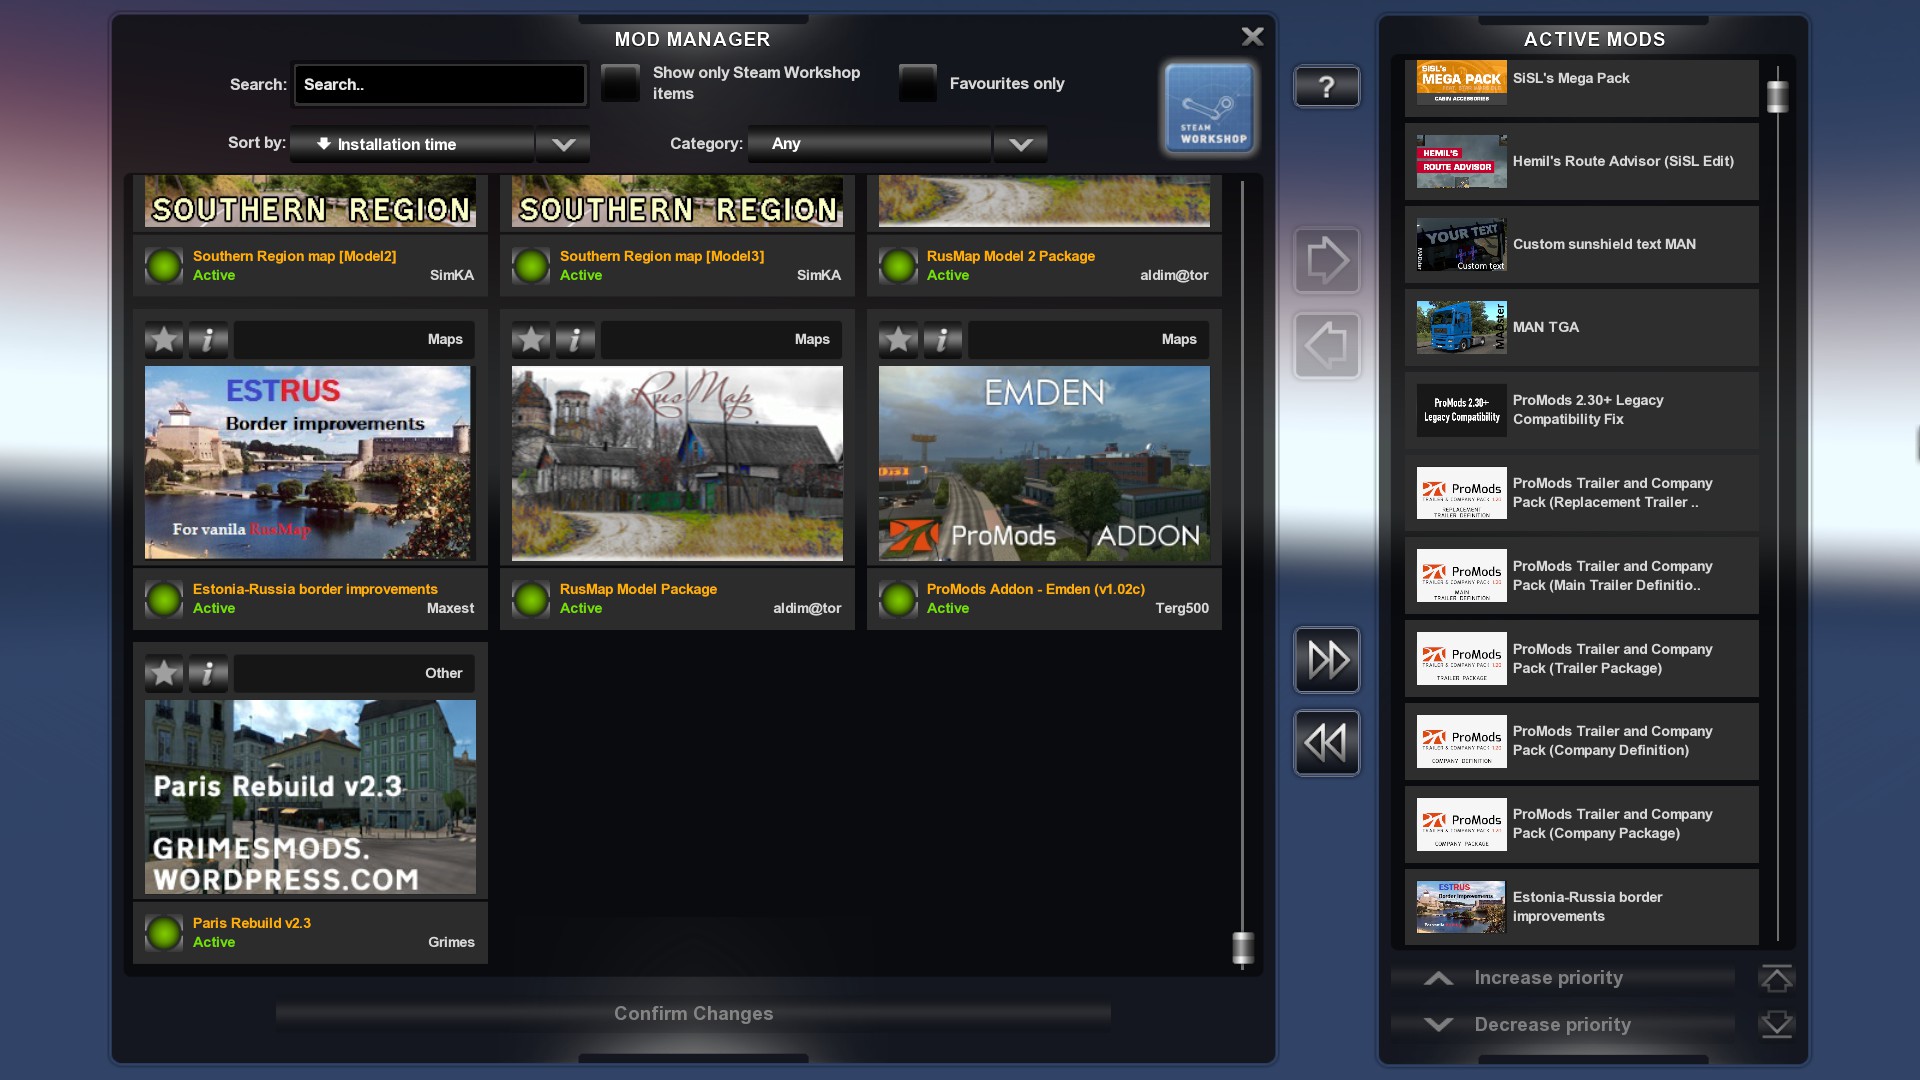Viewport: 1920px width, 1080px height.
Task: Favourite the ProMods Addon Emden star
Action: tap(898, 340)
